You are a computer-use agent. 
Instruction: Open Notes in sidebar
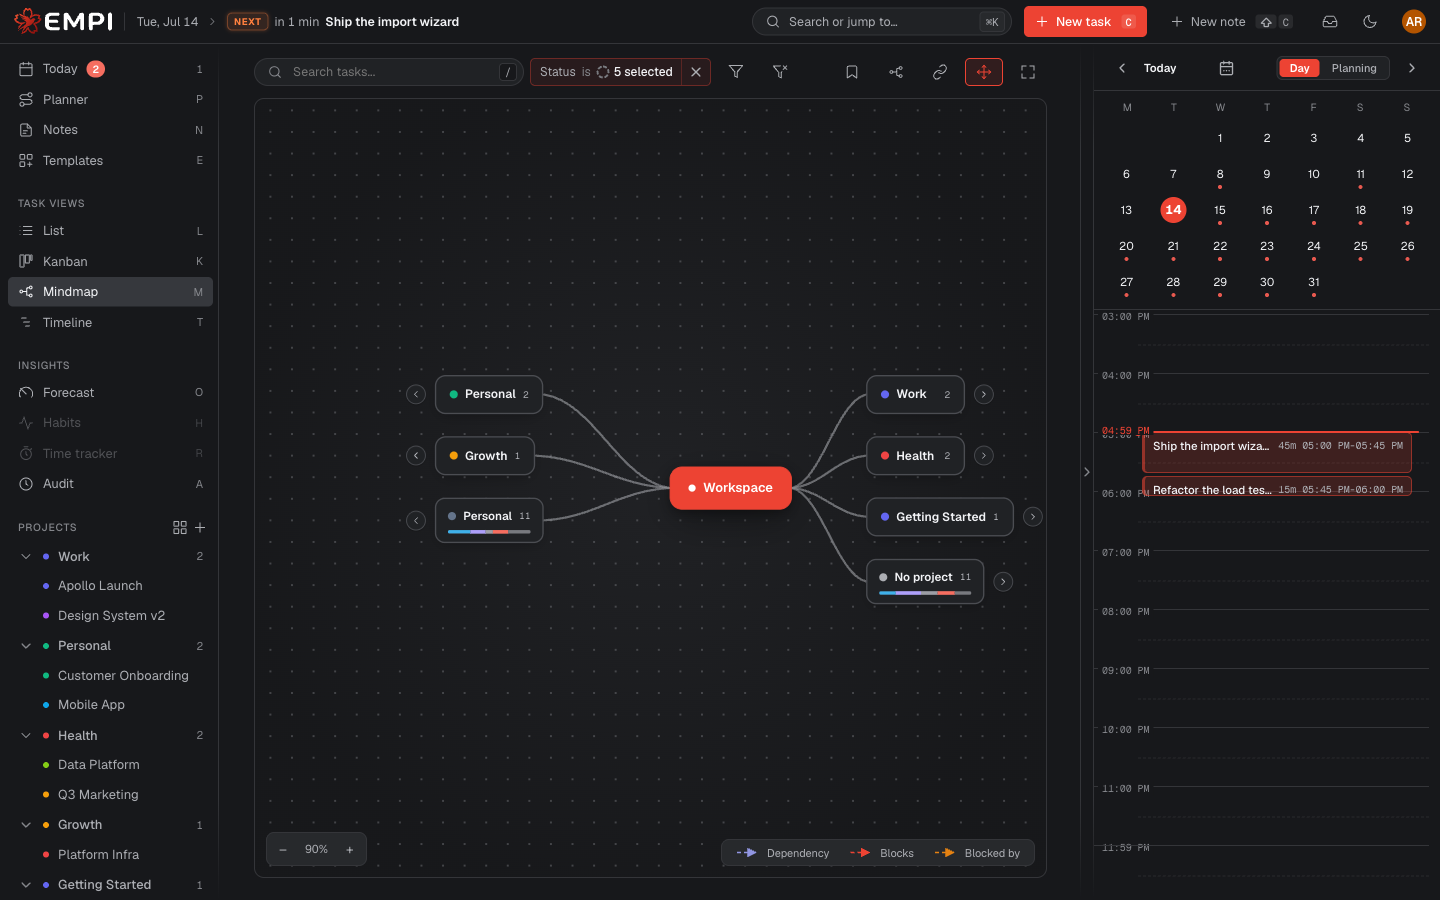coord(110,130)
